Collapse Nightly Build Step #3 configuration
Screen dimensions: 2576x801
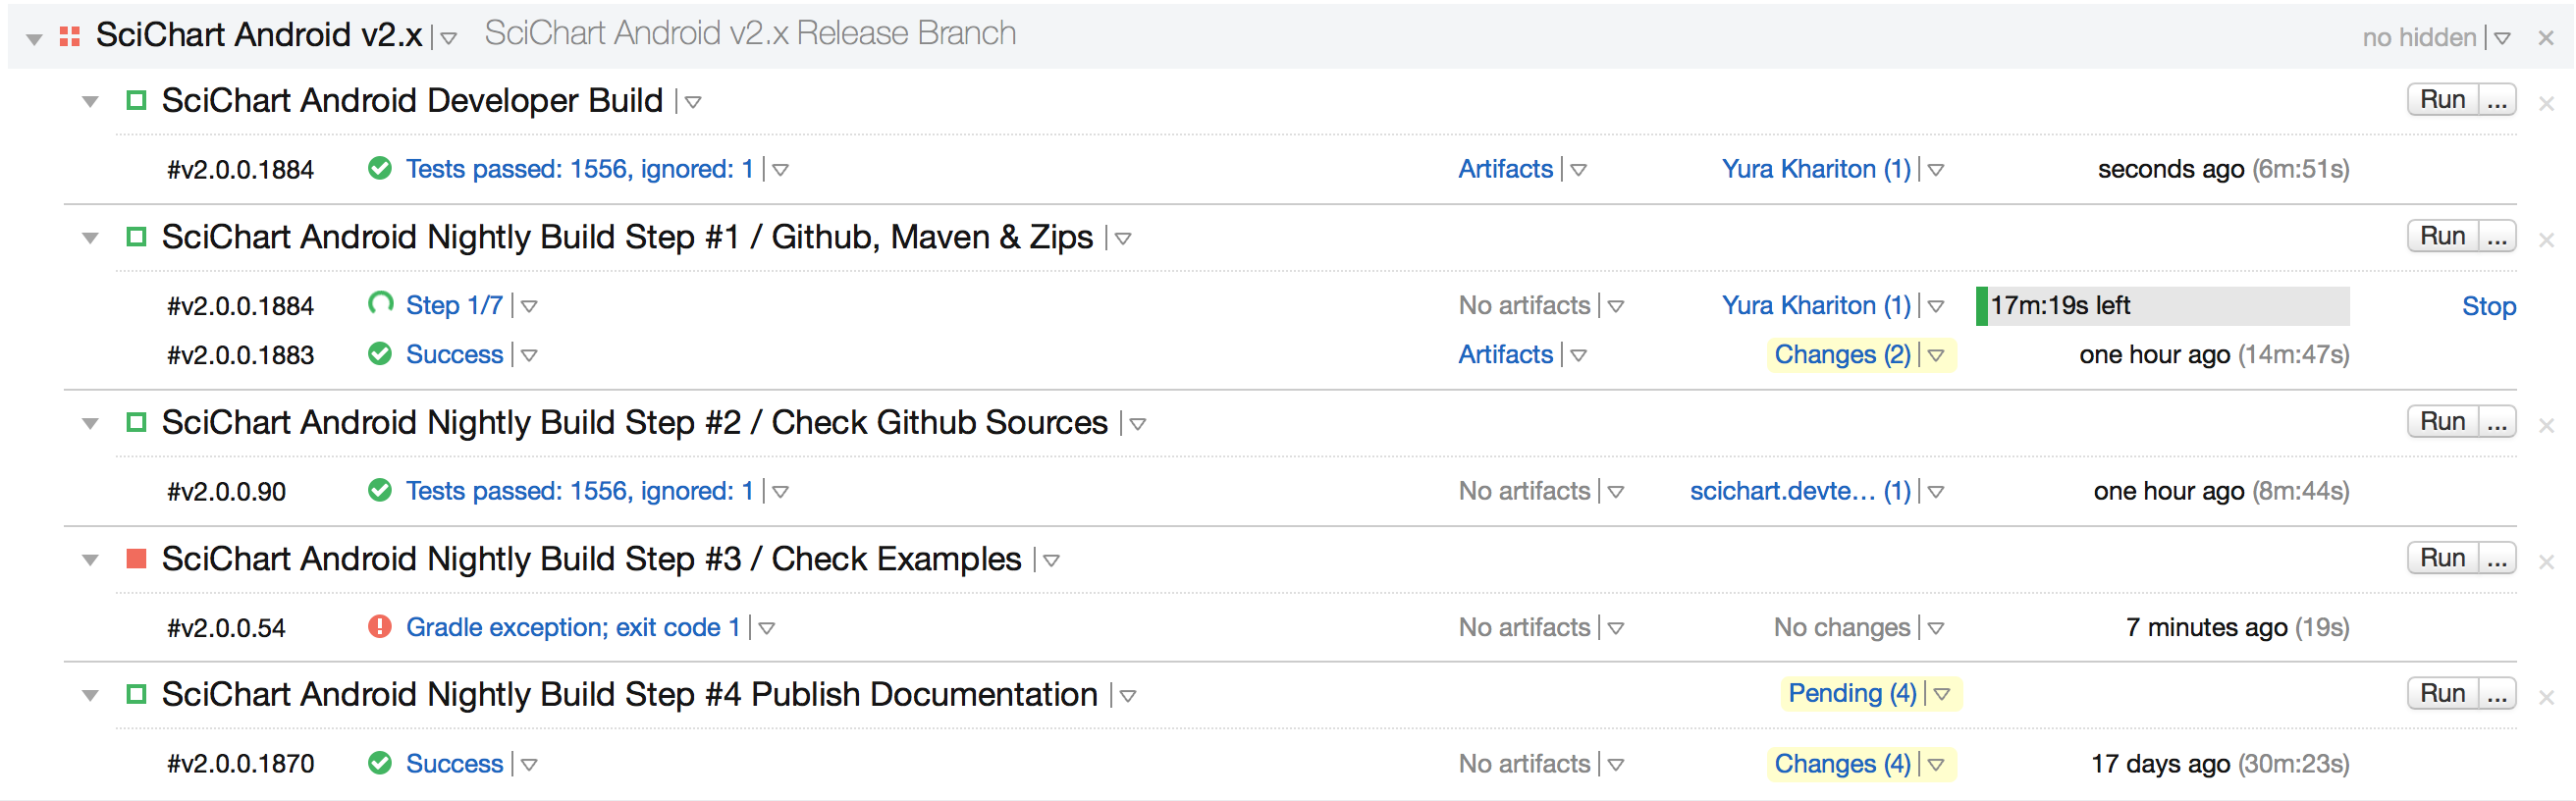tap(90, 560)
